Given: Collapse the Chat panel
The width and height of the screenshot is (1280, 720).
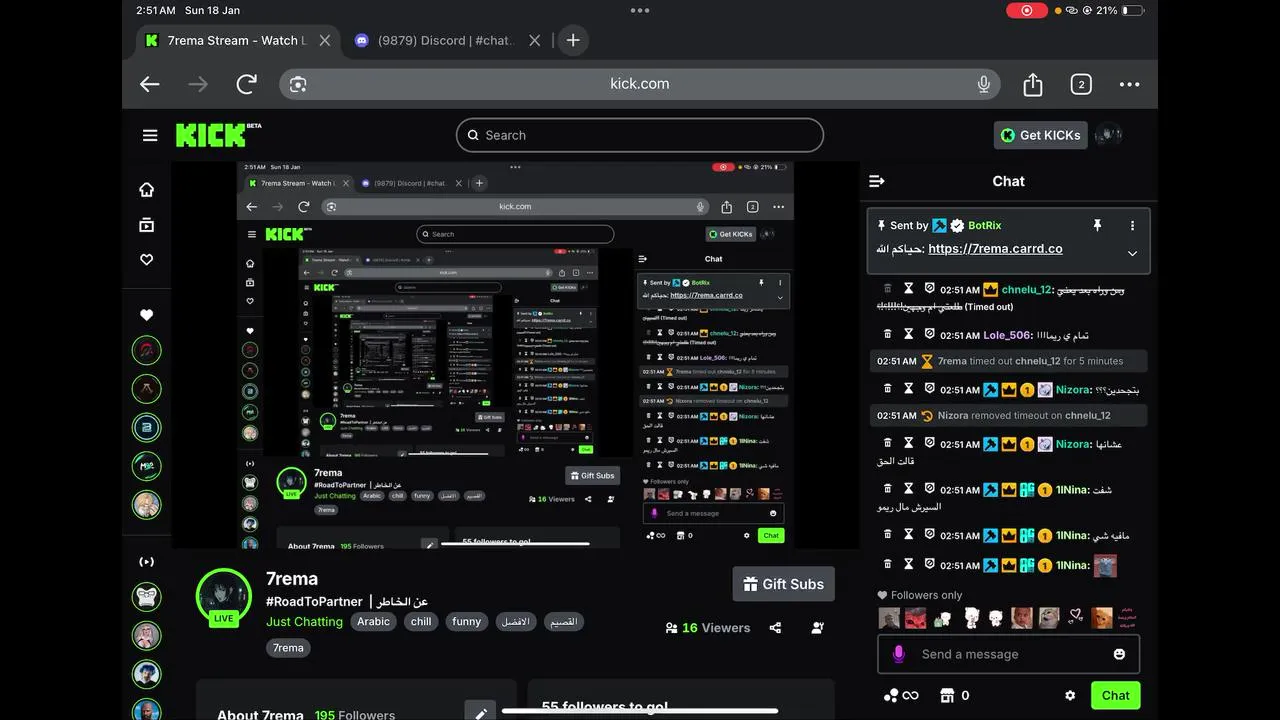Looking at the screenshot, I should (x=877, y=181).
